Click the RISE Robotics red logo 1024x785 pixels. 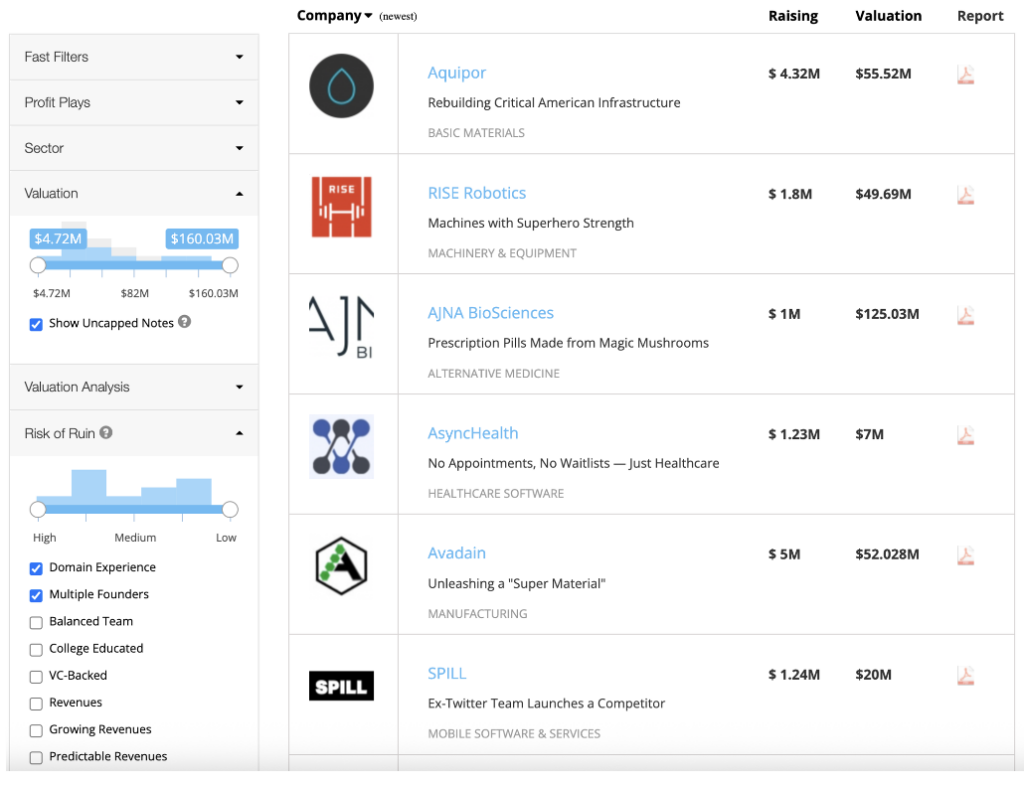(342, 206)
